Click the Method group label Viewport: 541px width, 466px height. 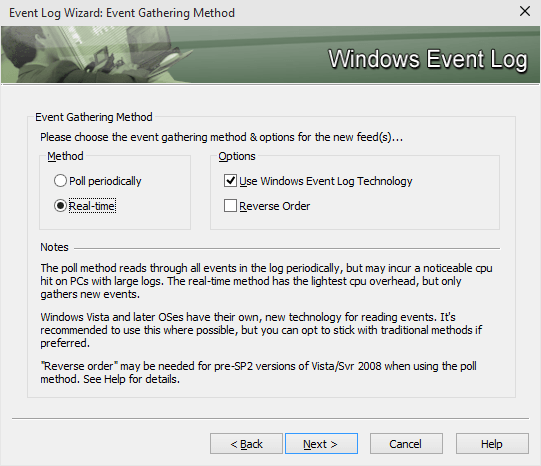pos(65,156)
